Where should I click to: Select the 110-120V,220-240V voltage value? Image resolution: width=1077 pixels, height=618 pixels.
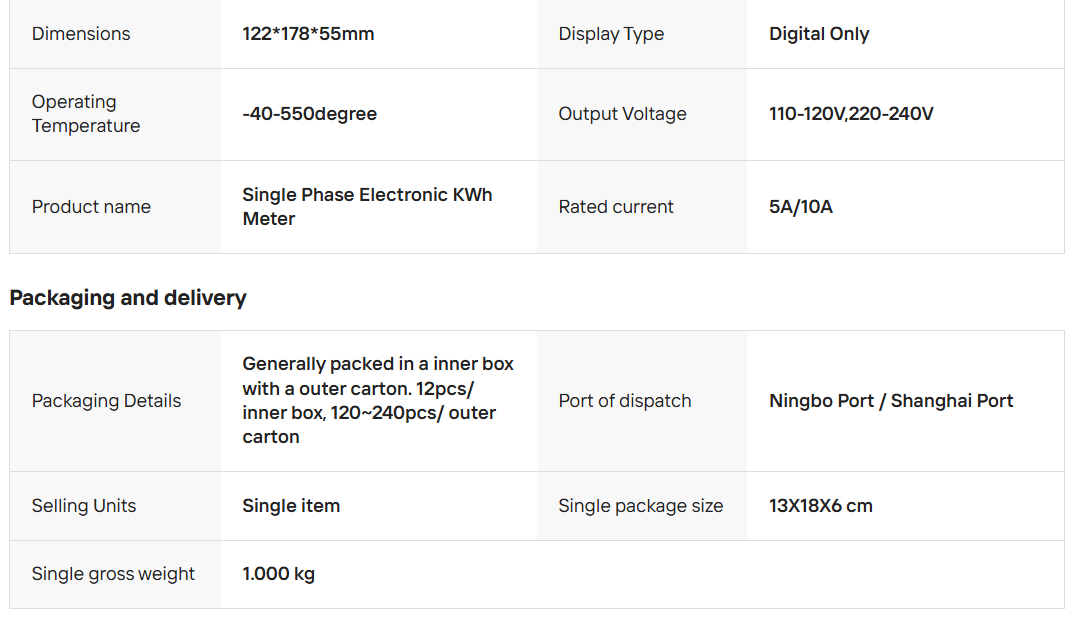(851, 114)
